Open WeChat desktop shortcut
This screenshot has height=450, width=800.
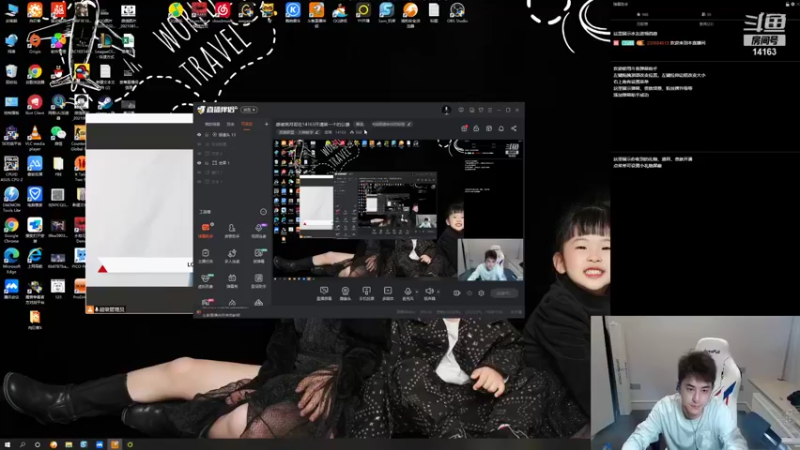click(x=58, y=136)
